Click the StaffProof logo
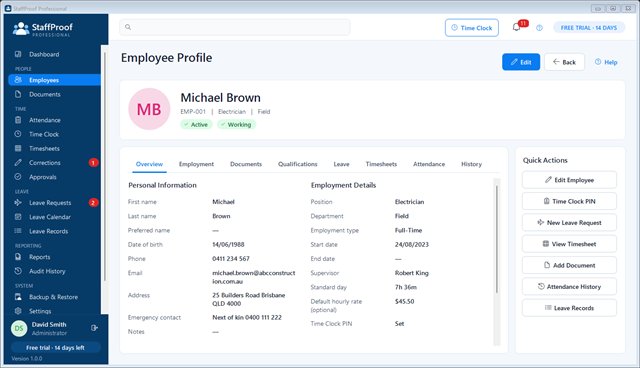The image size is (640, 368). (42, 29)
